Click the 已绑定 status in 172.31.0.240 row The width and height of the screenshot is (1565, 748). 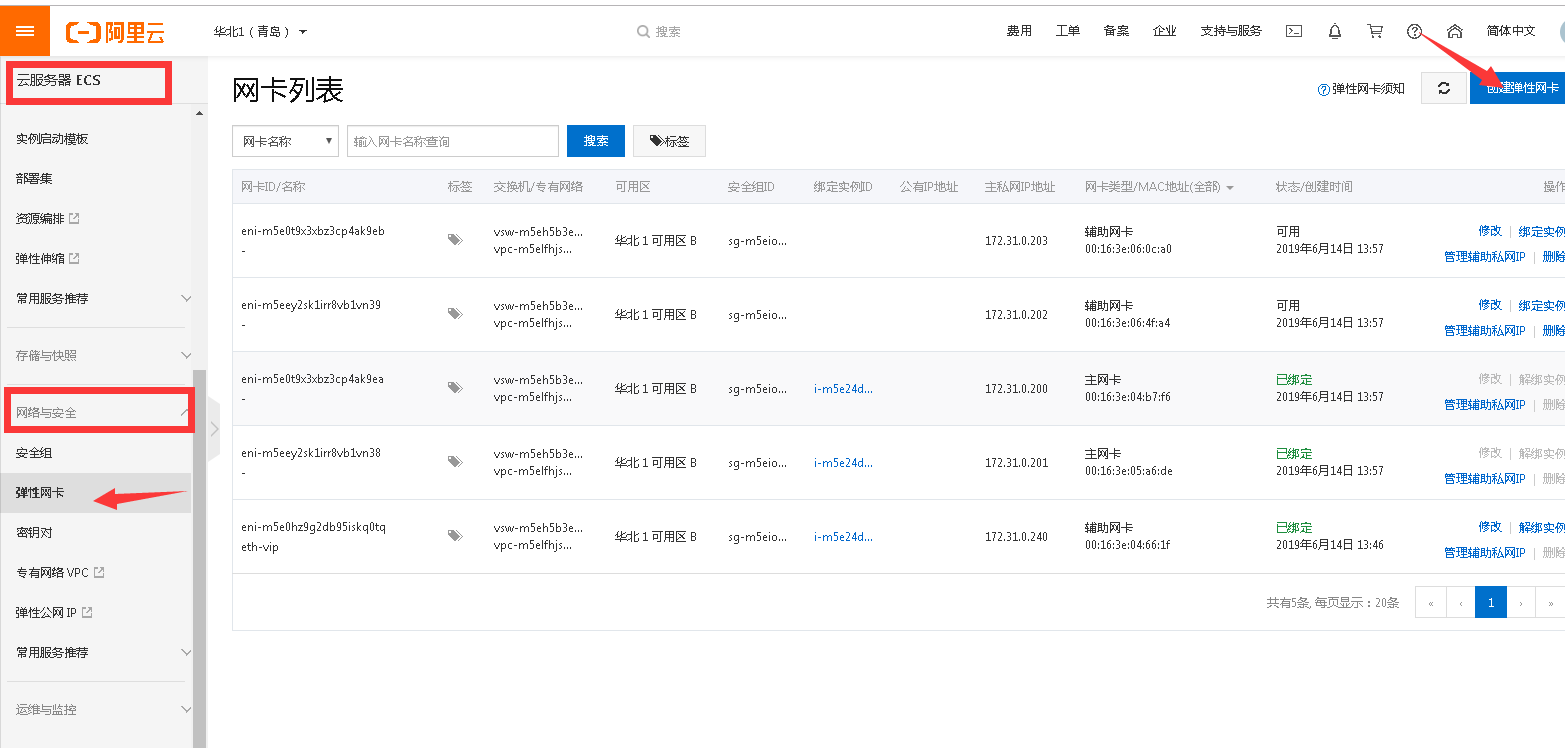tap(1294, 527)
